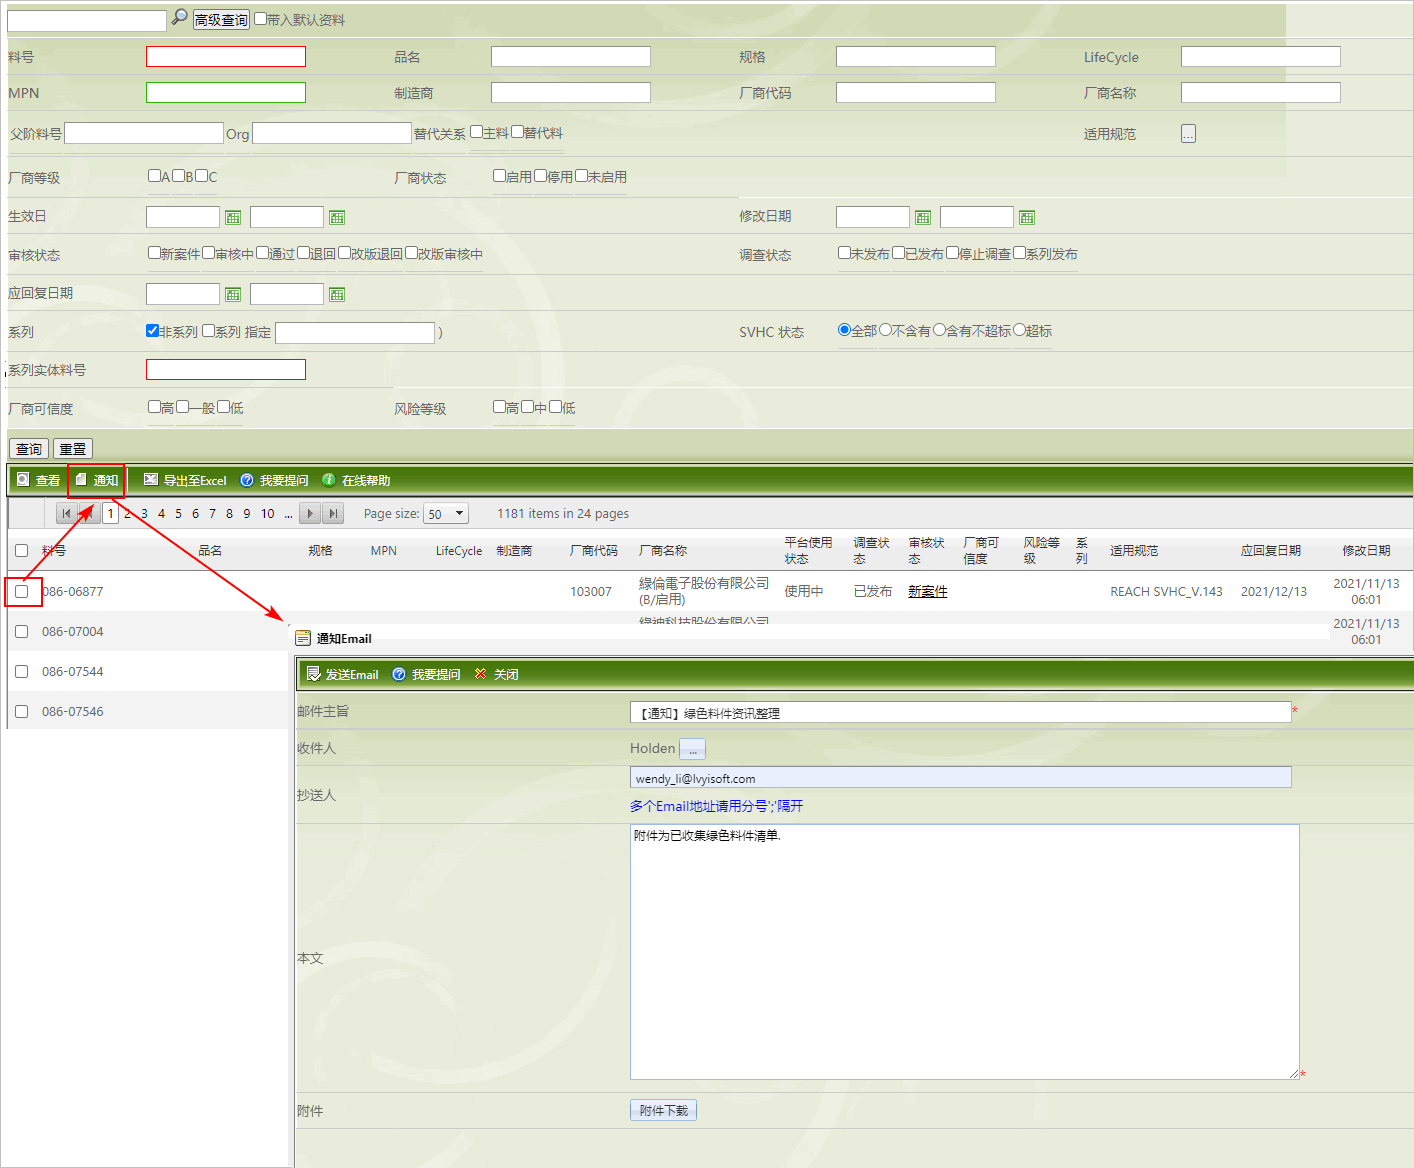Click 查看 toolbar button
The height and width of the screenshot is (1168, 1414).
[x=38, y=480]
